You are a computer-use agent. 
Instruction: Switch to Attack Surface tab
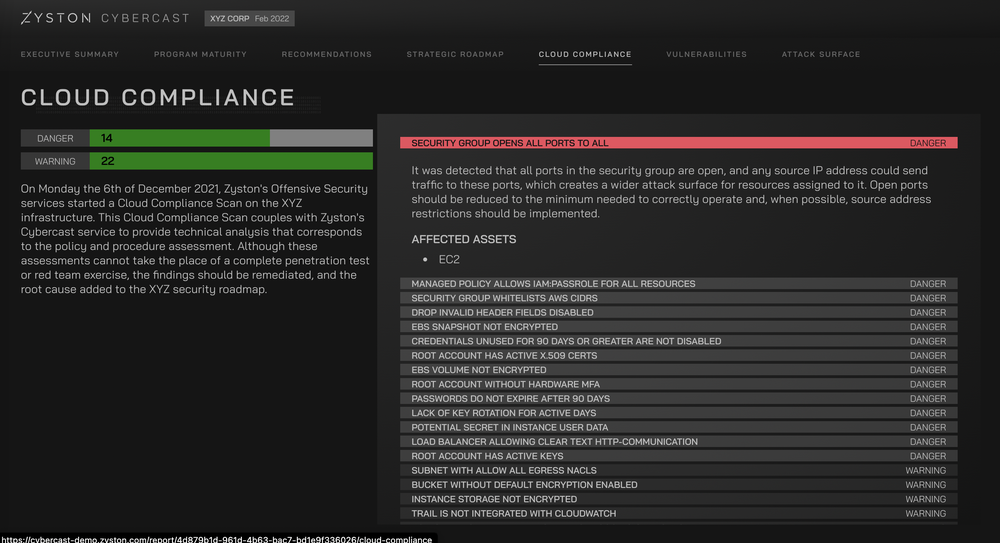coord(821,54)
